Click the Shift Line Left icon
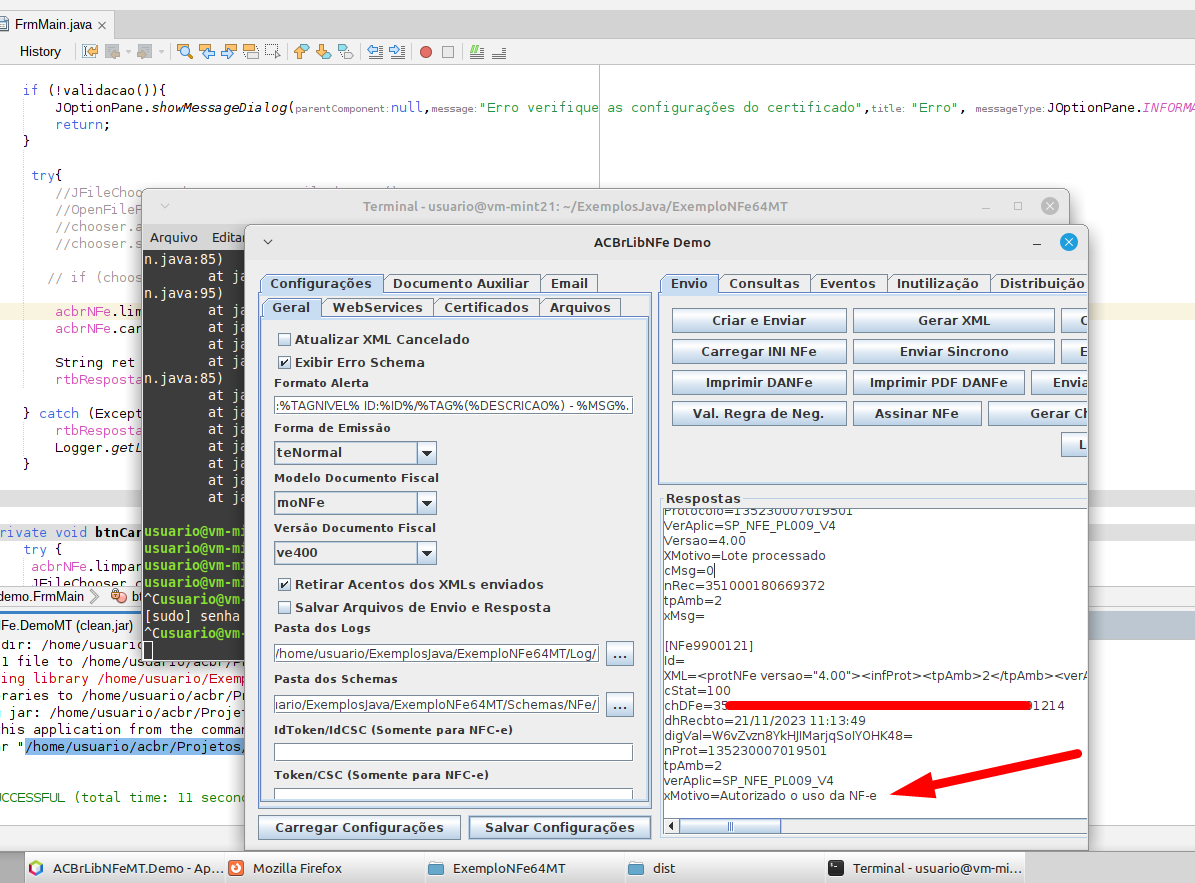Image resolution: width=1195 pixels, height=883 pixels. coord(375,52)
